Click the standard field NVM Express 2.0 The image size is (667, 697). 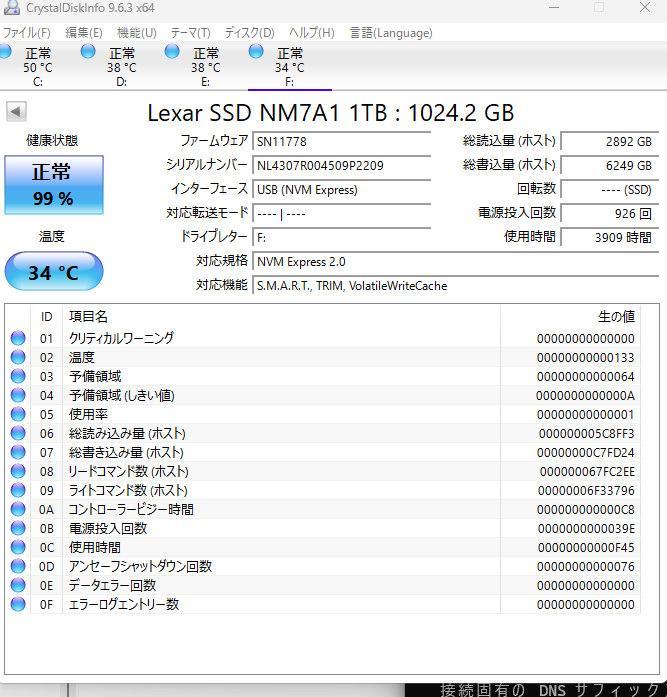click(x=455, y=262)
